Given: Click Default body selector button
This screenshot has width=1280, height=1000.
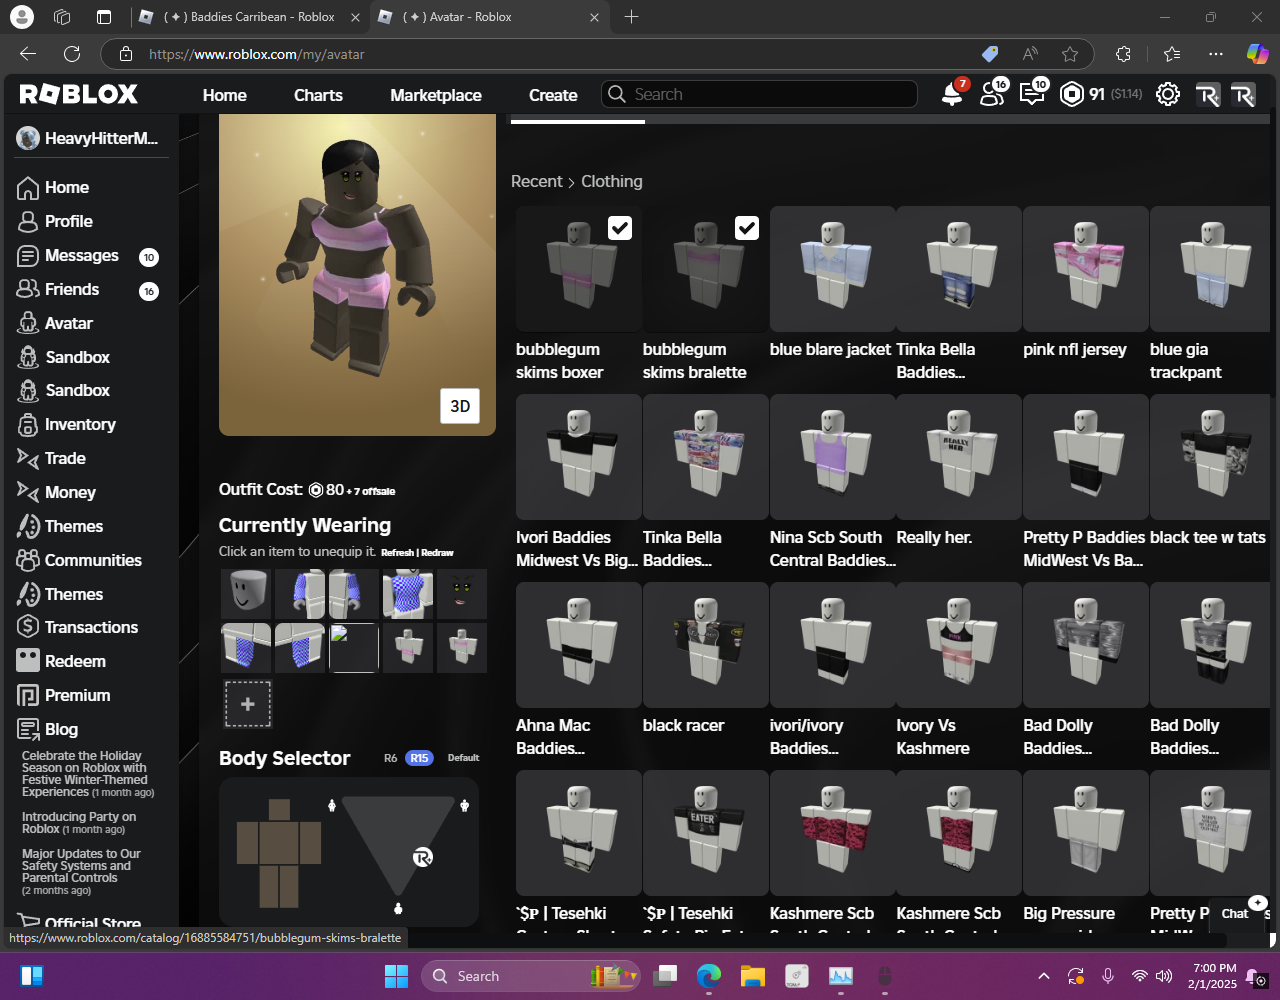Looking at the screenshot, I should pos(463,758).
